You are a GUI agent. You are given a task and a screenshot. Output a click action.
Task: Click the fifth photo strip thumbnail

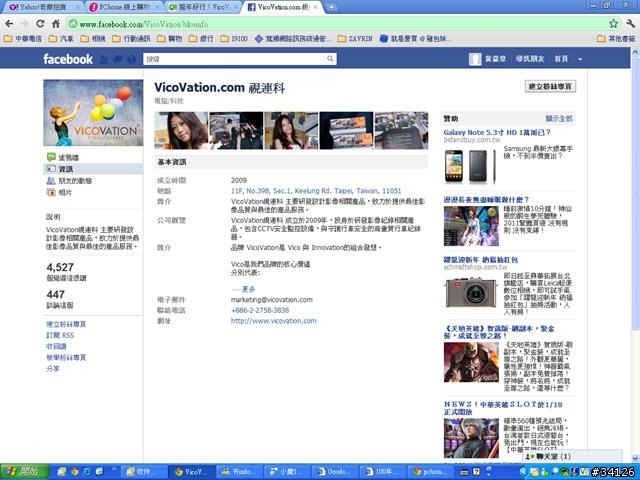(x=401, y=131)
